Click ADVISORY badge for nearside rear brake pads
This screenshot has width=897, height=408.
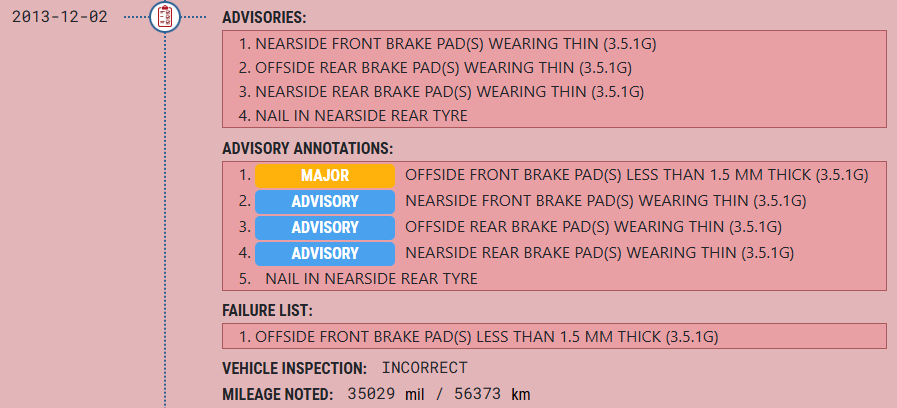(x=325, y=253)
